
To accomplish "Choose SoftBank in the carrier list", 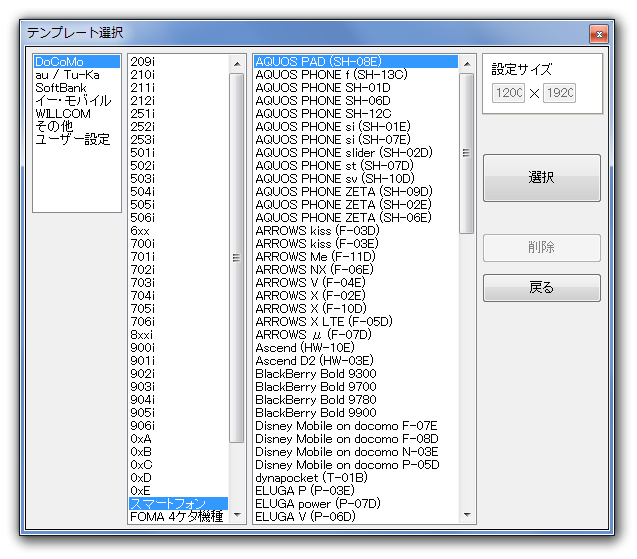I will pyautogui.click(x=77, y=88).
